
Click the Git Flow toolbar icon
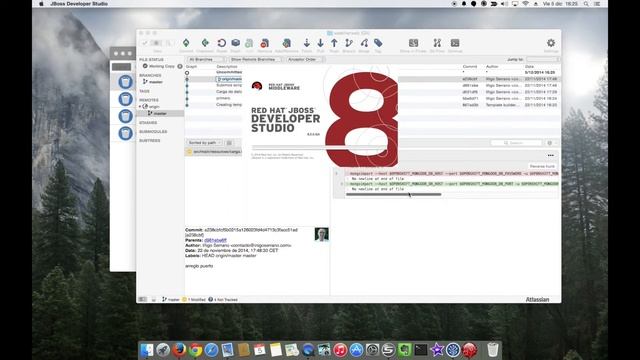coord(437,43)
